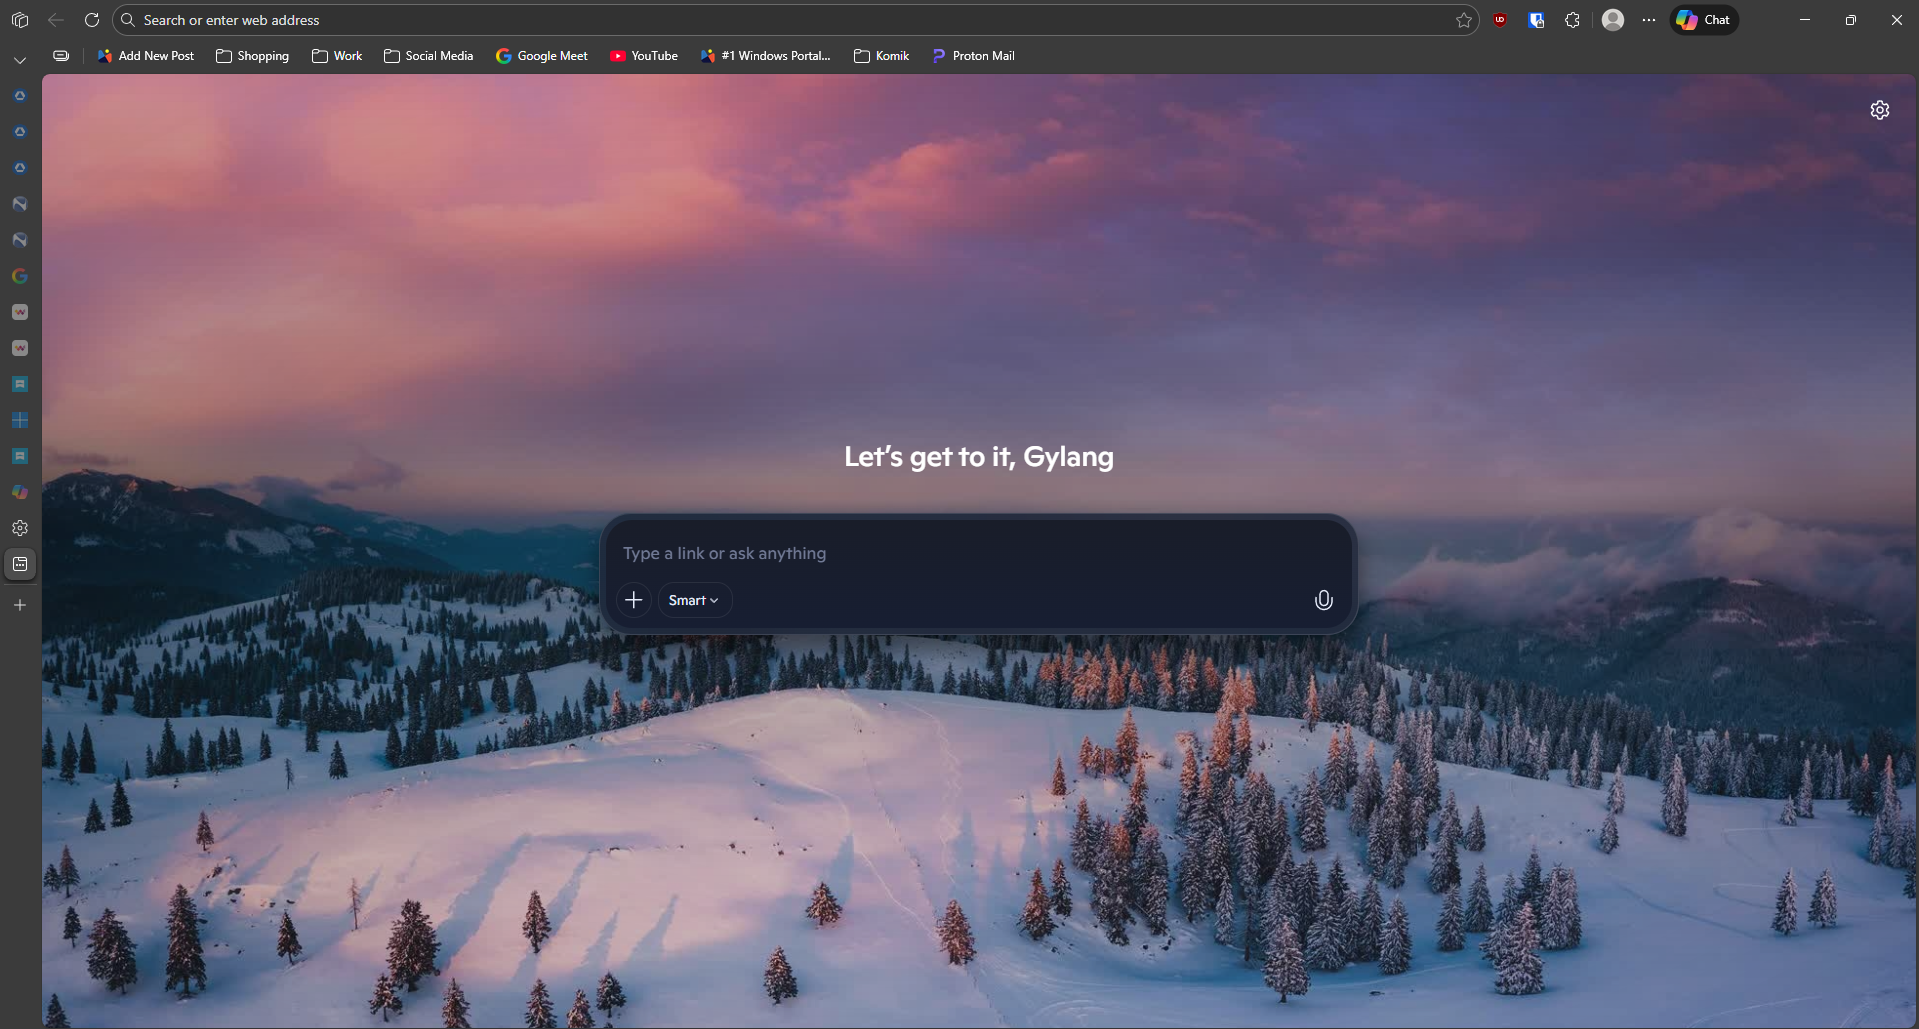Open a new tab in vertical sidebar
Image resolution: width=1919 pixels, height=1029 pixels.
20,605
